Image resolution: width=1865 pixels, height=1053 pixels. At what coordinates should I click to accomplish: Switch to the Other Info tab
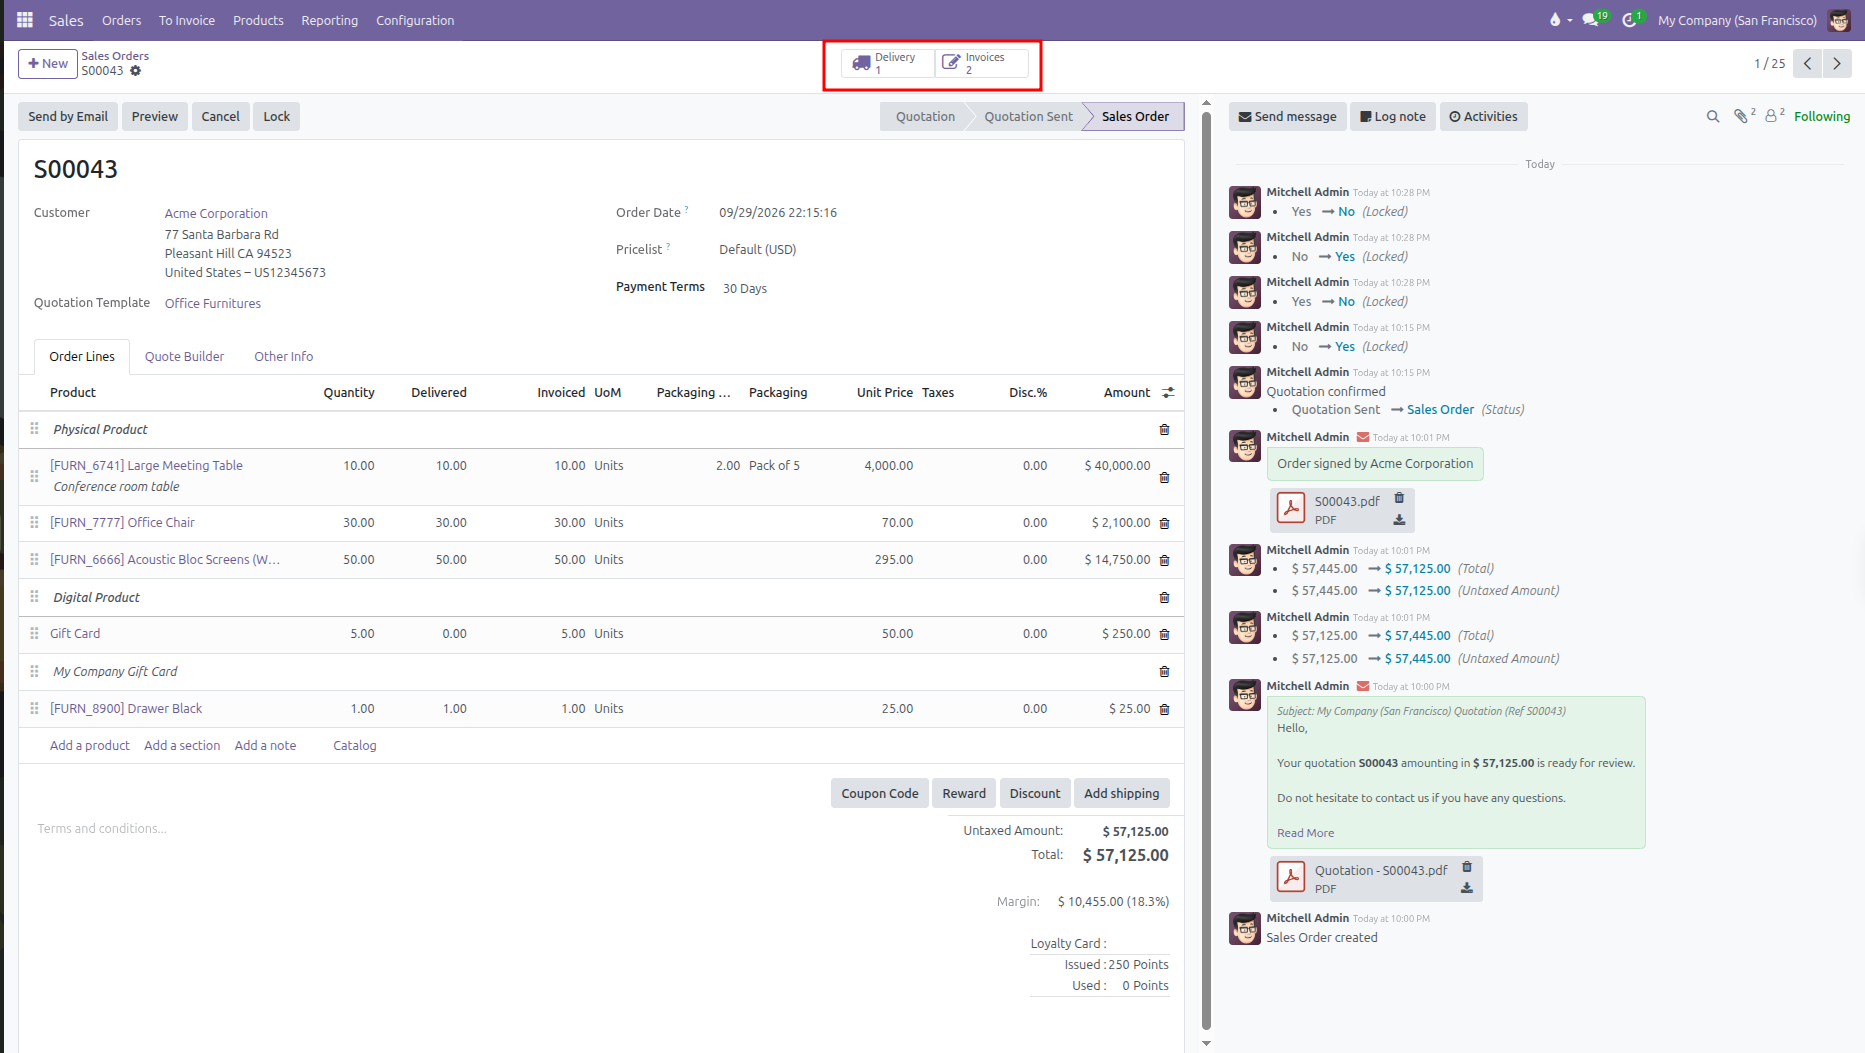click(x=283, y=357)
